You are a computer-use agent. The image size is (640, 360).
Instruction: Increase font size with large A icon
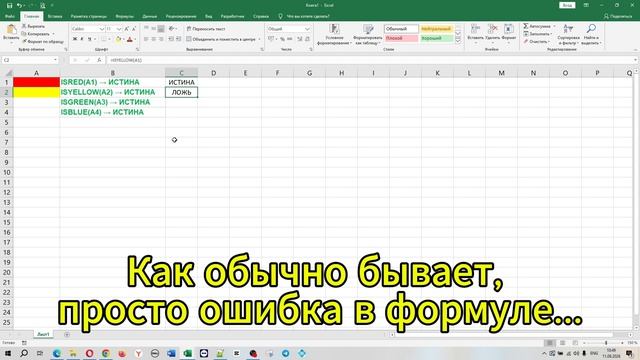coord(127,29)
